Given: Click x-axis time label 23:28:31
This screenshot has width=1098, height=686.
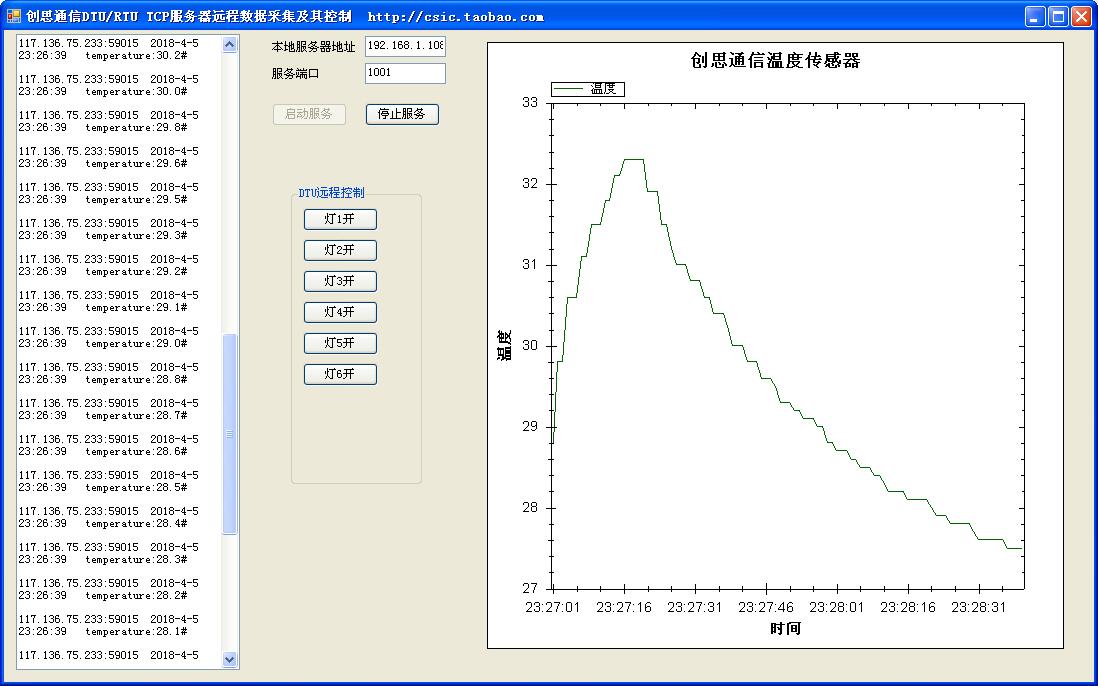Looking at the screenshot, I should pyautogui.click(x=978, y=608).
